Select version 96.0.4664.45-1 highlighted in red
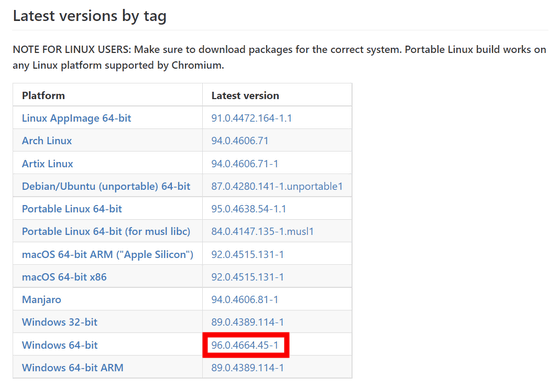 point(245,345)
